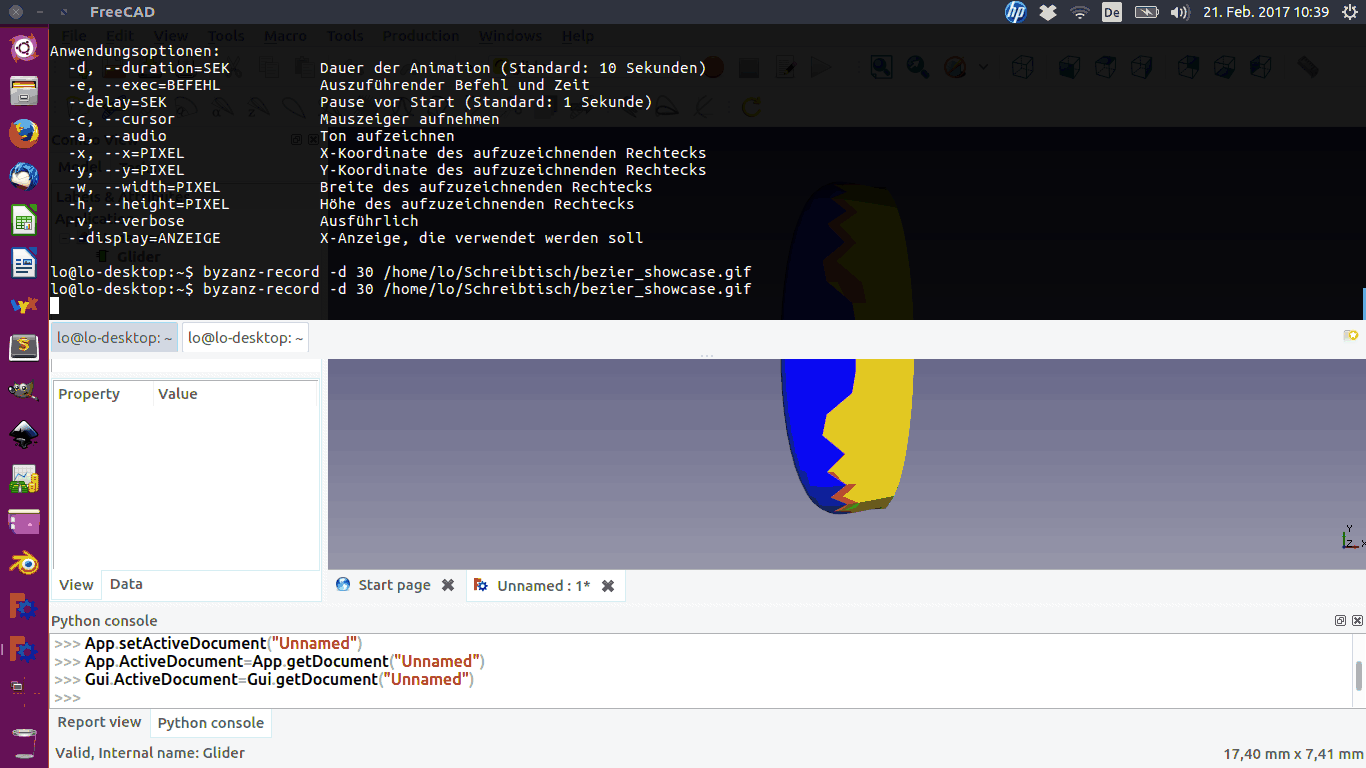Screen dimensions: 1366x768
Task: Open the Dropbox indicator menu
Action: (x=1048, y=12)
